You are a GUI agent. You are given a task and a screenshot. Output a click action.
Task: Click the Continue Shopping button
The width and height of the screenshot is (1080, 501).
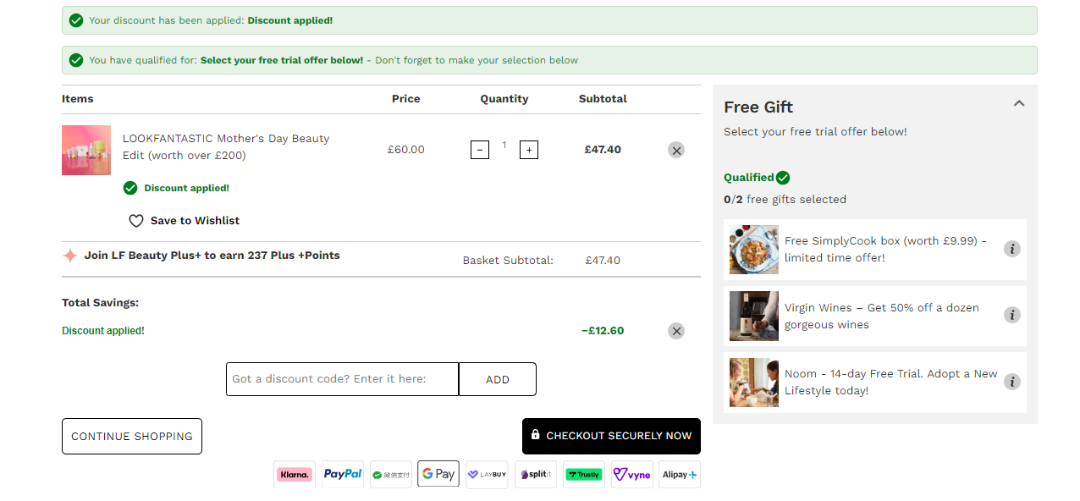pos(132,436)
